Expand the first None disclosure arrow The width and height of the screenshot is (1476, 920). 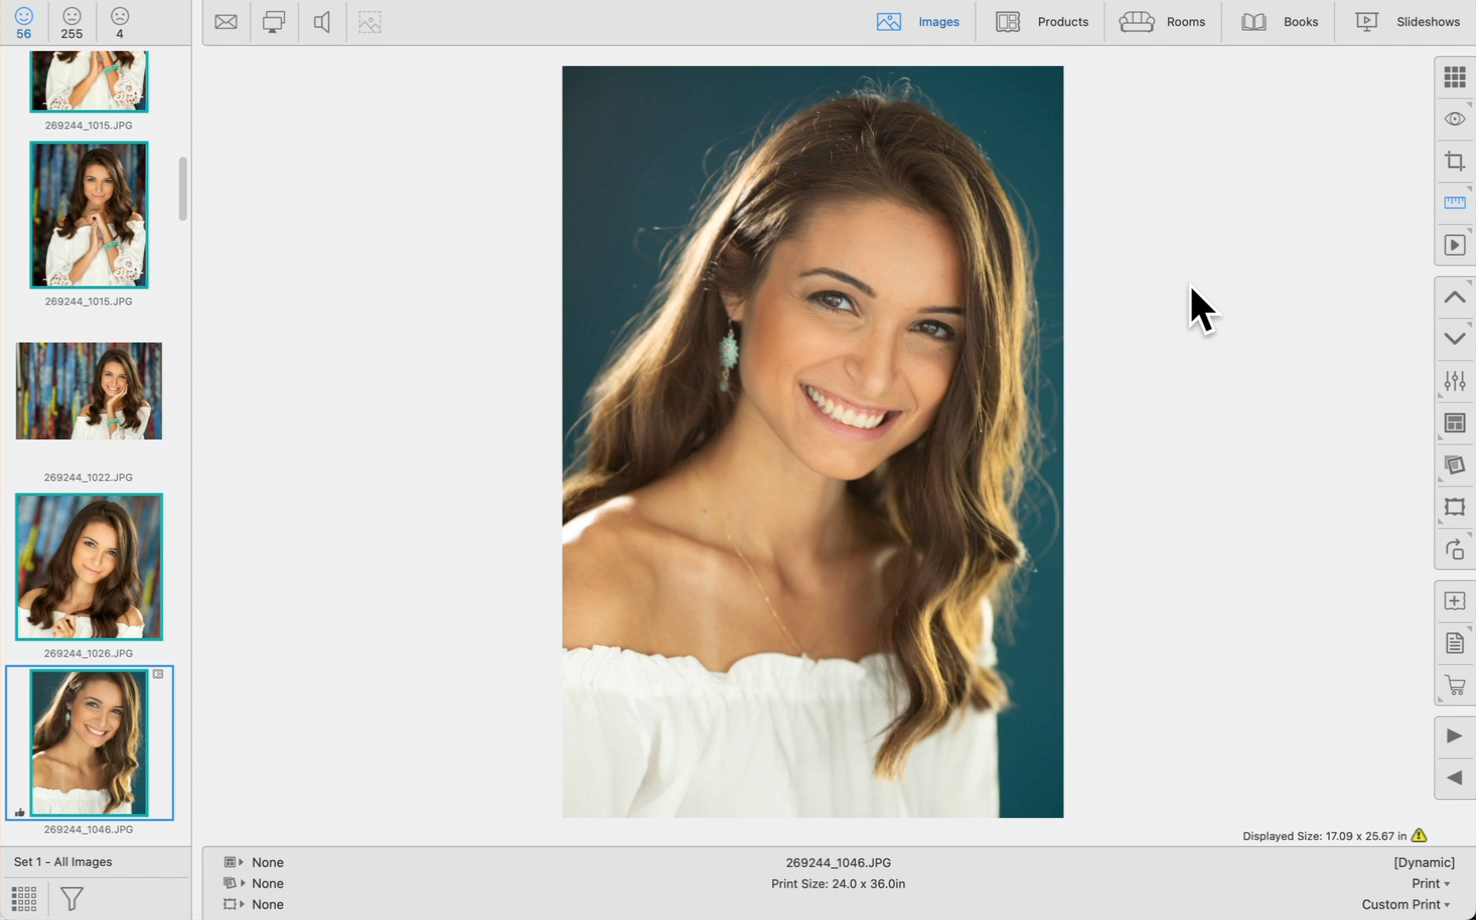coord(241,863)
